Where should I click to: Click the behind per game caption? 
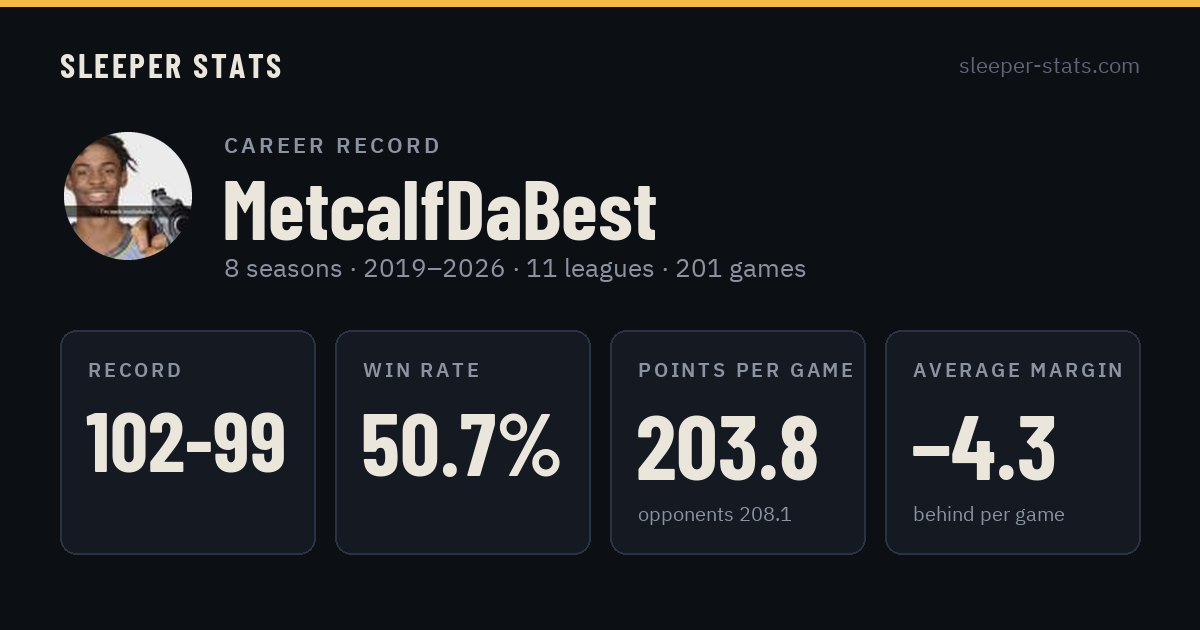click(988, 515)
